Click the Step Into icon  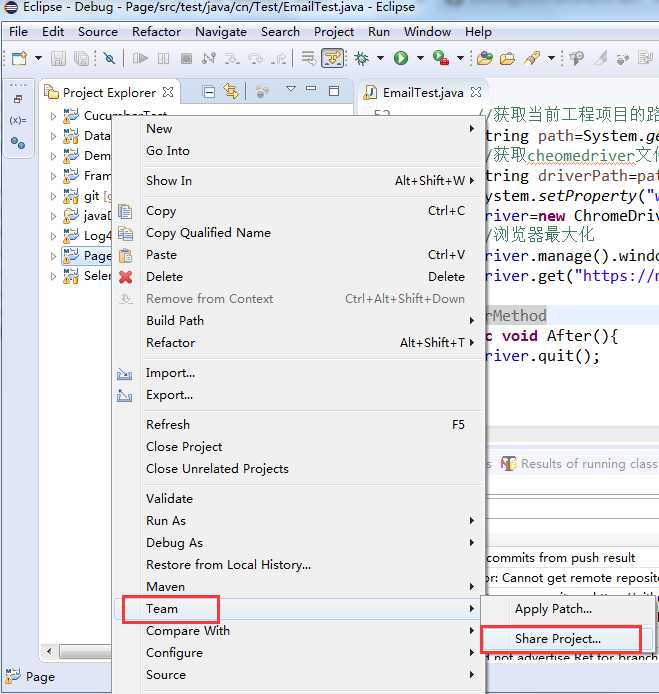[x=232, y=58]
